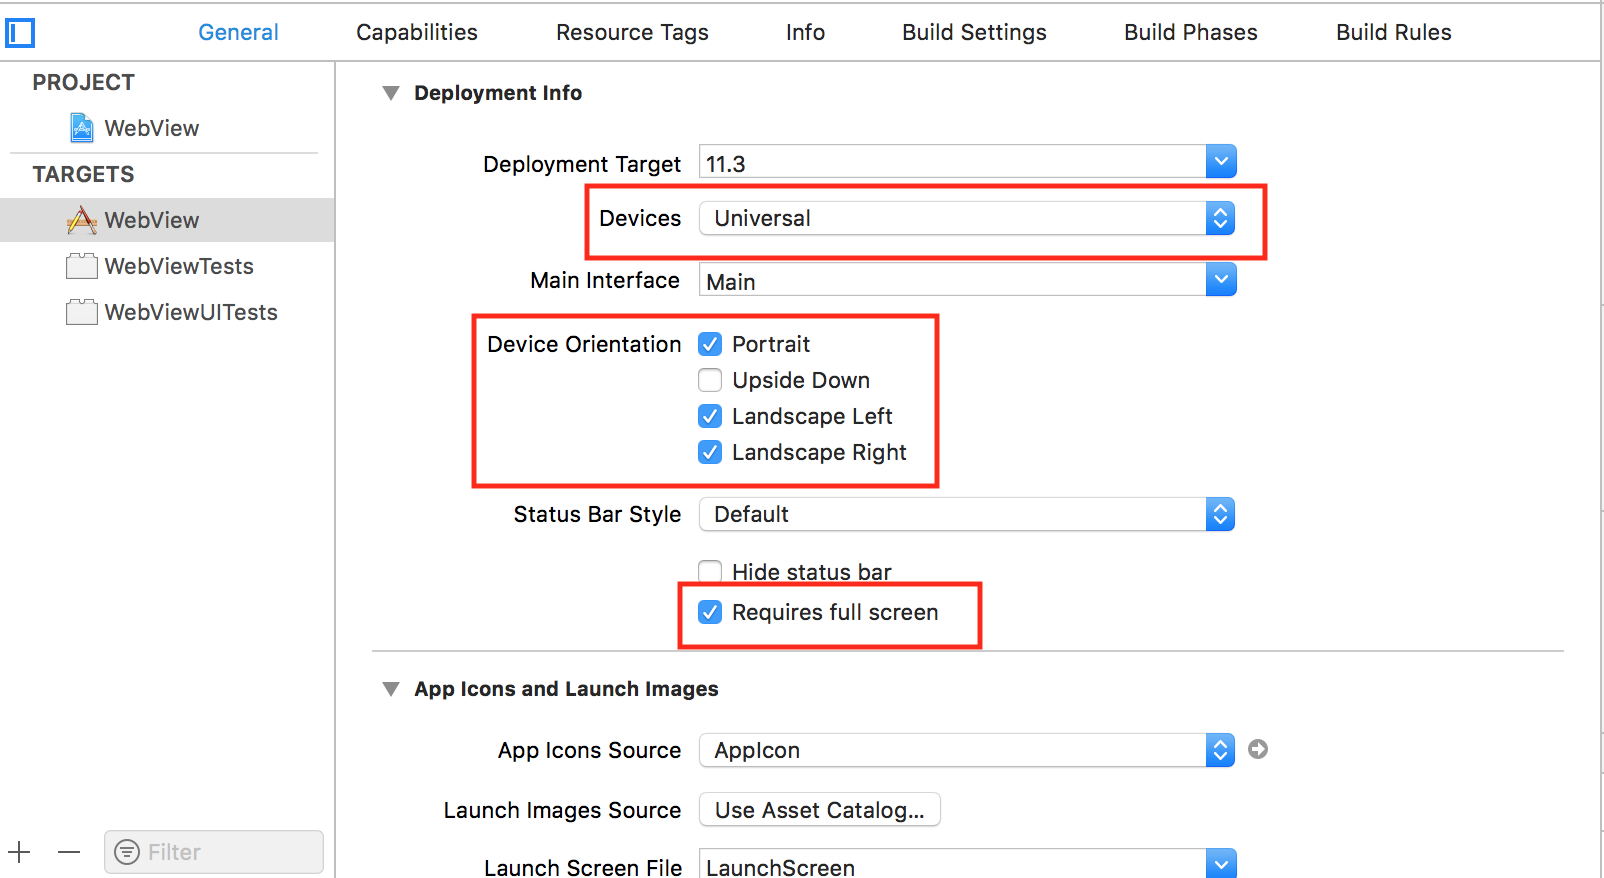Disable Requires full screen

tap(710, 612)
